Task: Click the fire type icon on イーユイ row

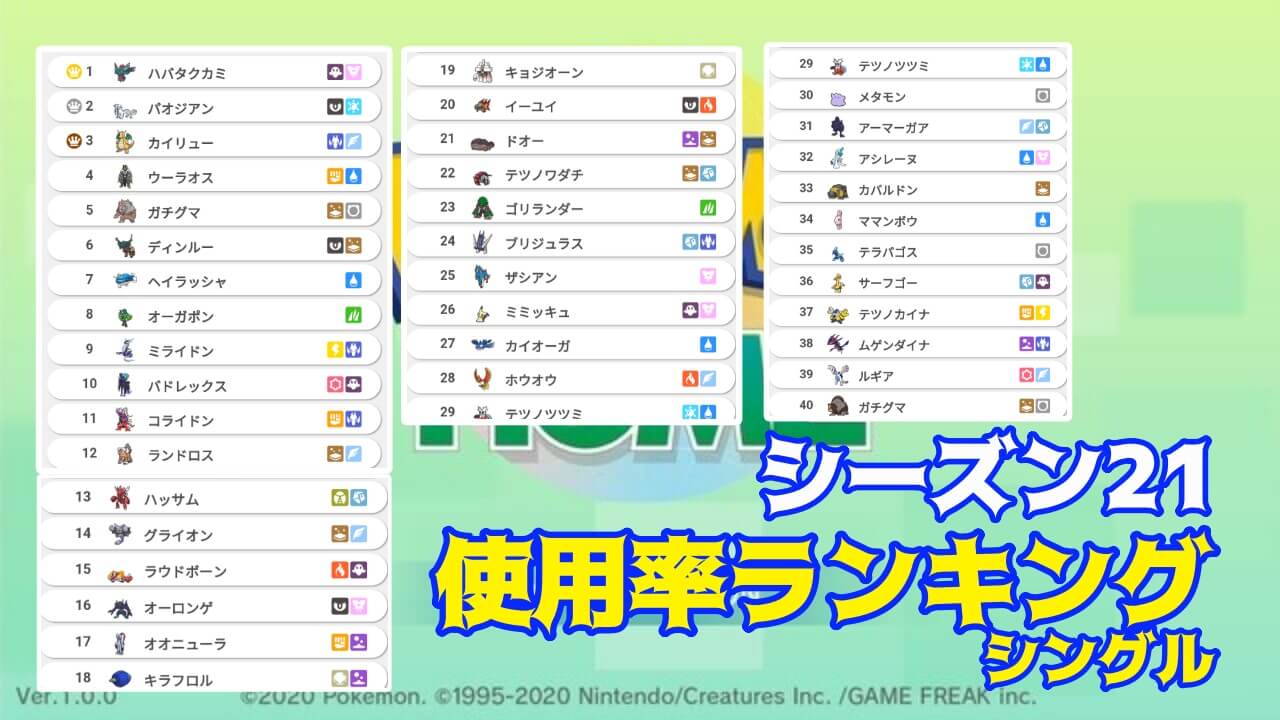Action: click(x=707, y=105)
